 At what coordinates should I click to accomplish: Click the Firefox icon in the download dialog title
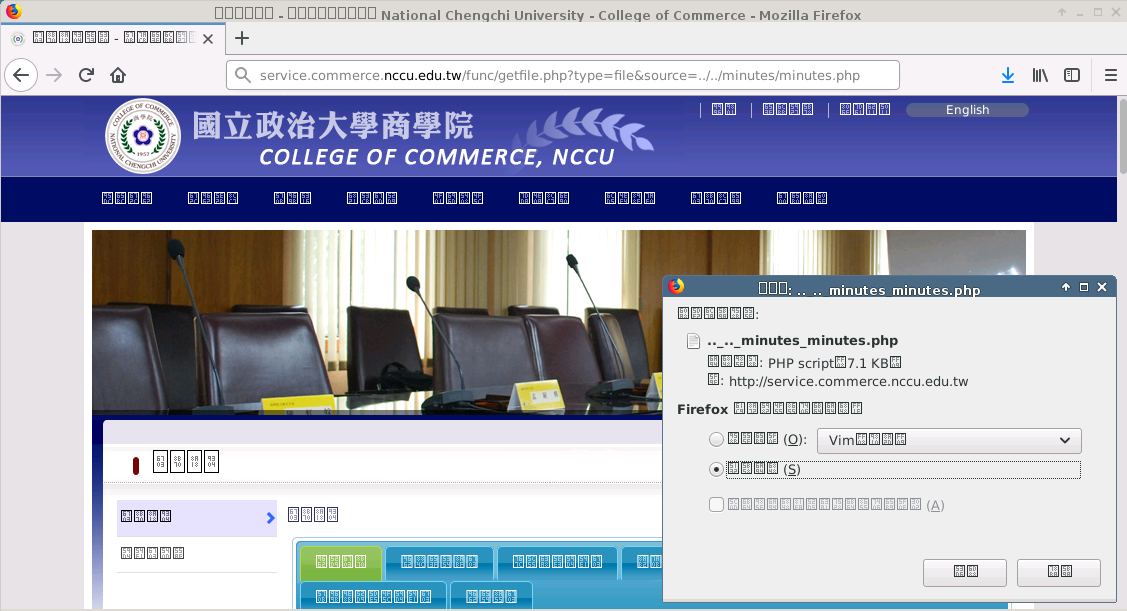(x=676, y=287)
